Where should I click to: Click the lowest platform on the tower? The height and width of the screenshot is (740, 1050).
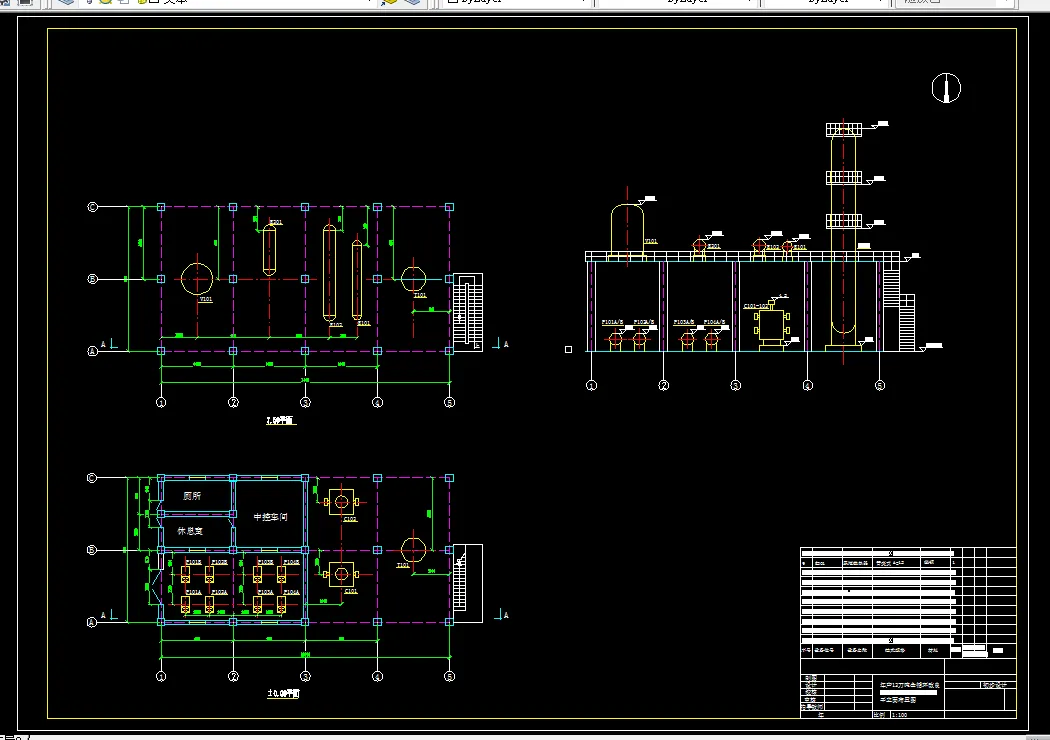tap(844, 220)
